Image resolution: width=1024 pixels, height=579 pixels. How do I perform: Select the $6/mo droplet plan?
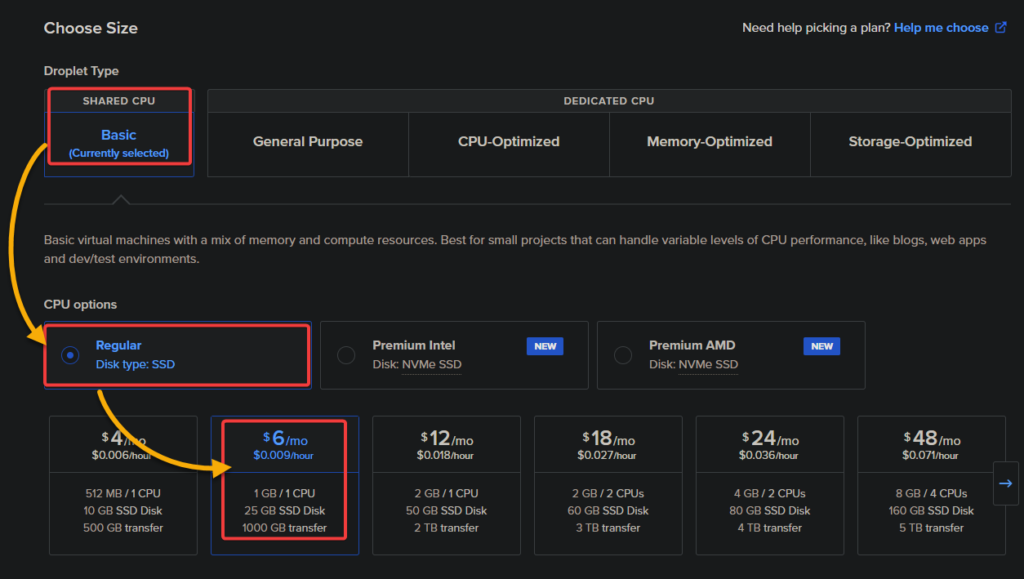pos(284,485)
